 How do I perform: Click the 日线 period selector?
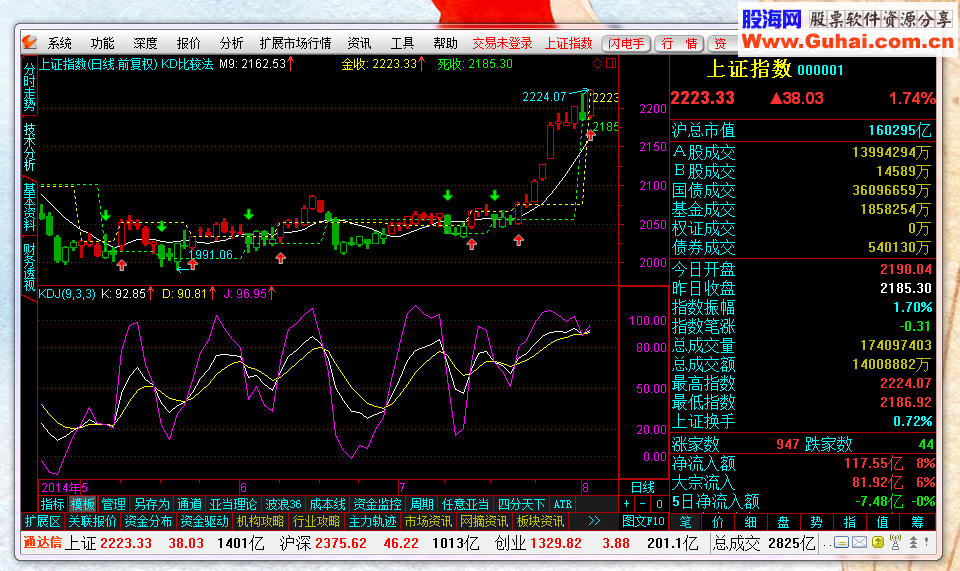click(x=643, y=487)
